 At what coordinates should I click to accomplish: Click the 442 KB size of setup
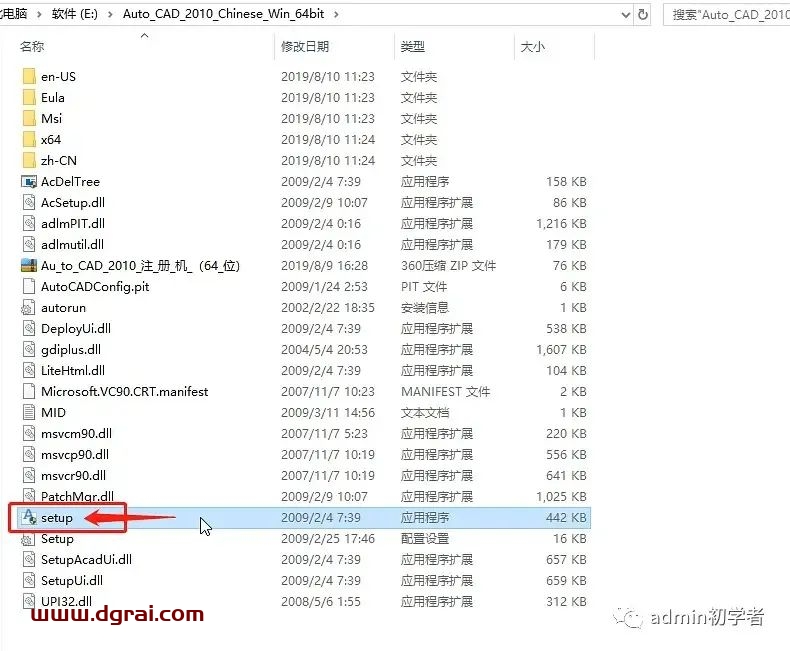(566, 517)
